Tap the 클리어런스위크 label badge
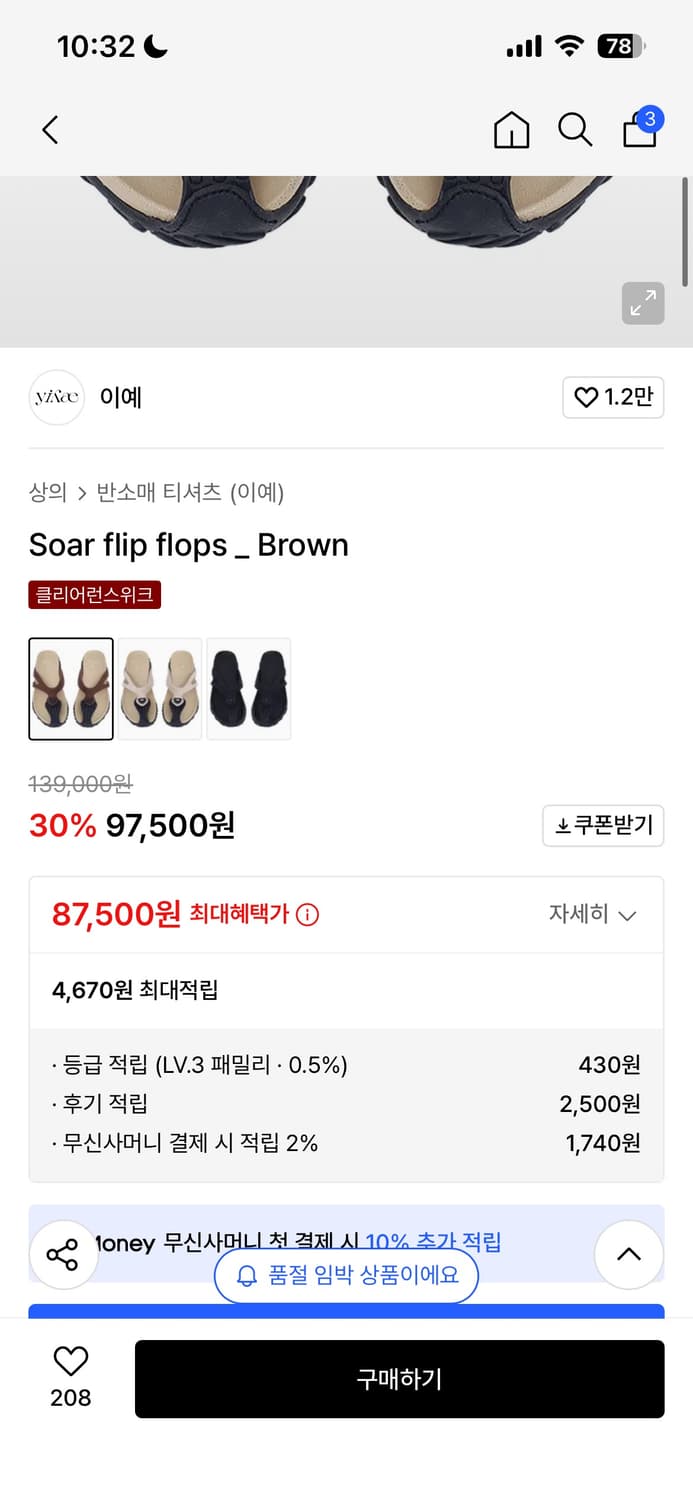The height and width of the screenshot is (1500, 693). pyautogui.click(x=94, y=593)
